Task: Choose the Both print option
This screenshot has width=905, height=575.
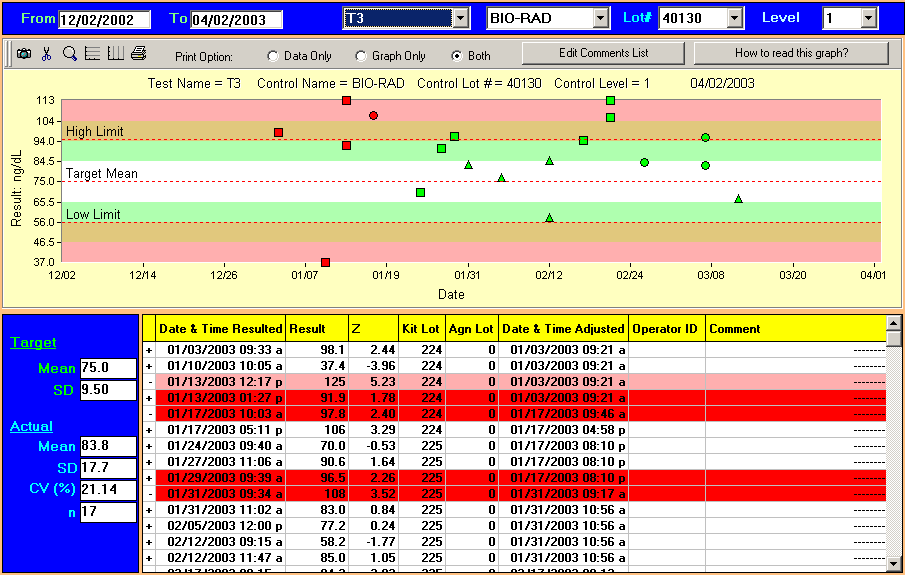Action: (458, 56)
